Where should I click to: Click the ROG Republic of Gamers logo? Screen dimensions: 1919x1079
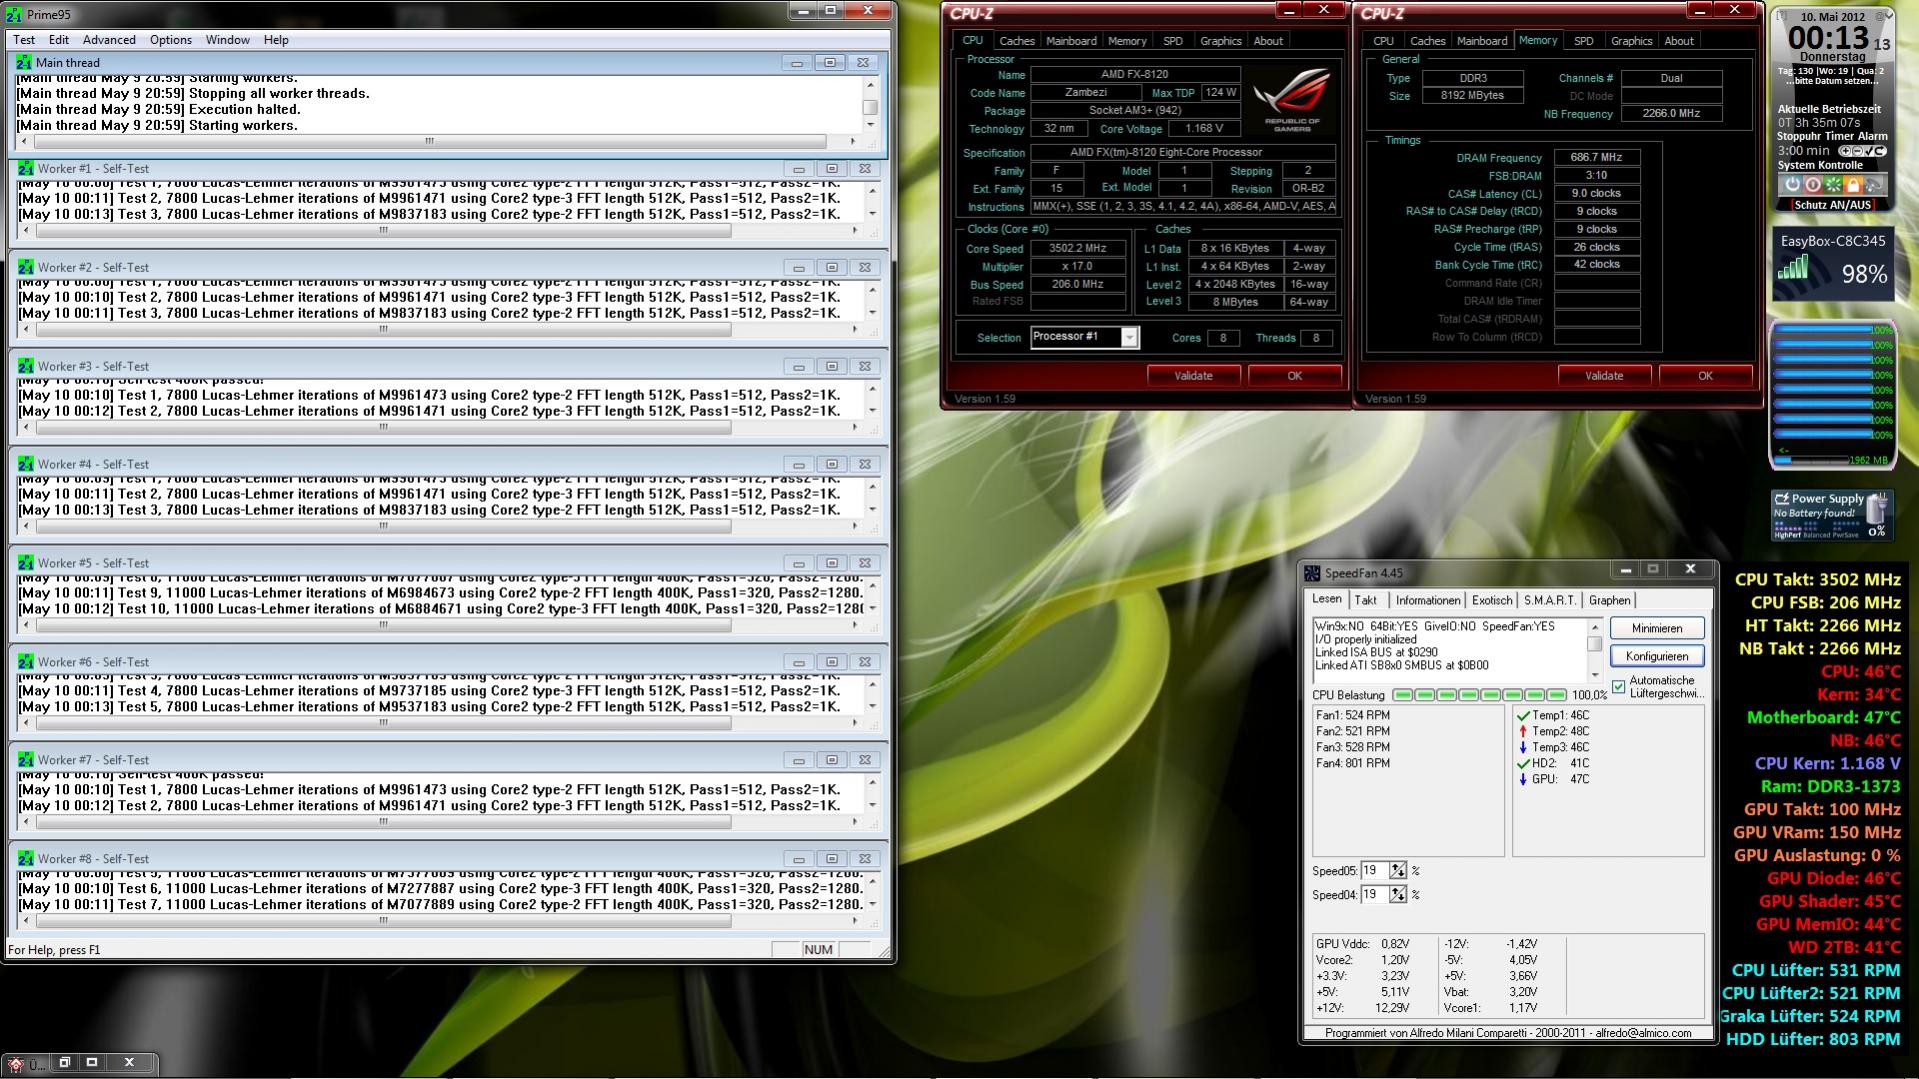[x=1292, y=100]
